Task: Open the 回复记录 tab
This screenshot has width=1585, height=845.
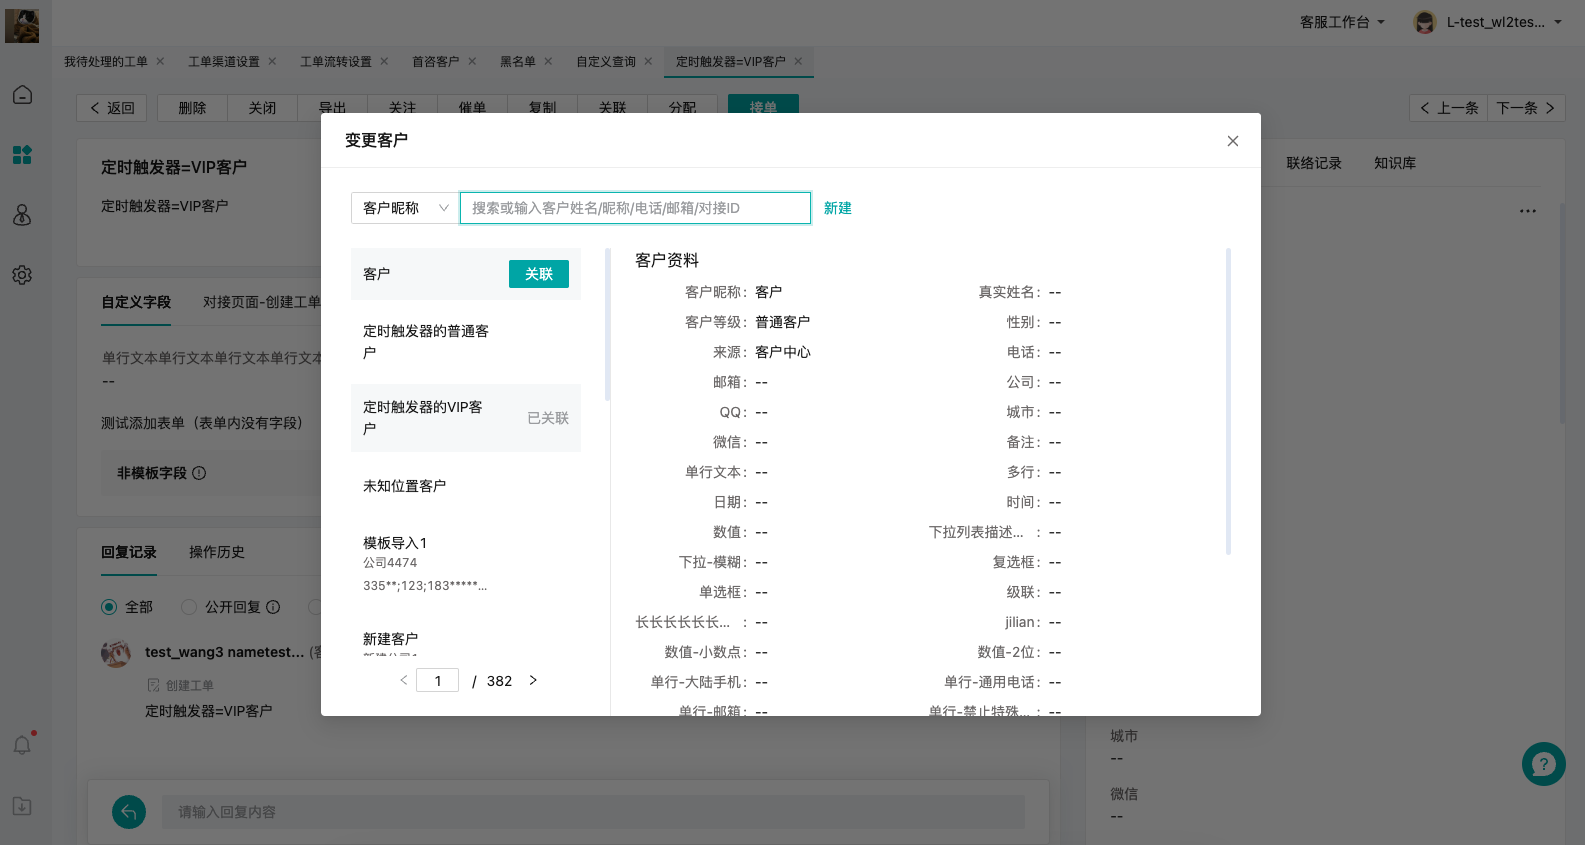Action: click(129, 552)
